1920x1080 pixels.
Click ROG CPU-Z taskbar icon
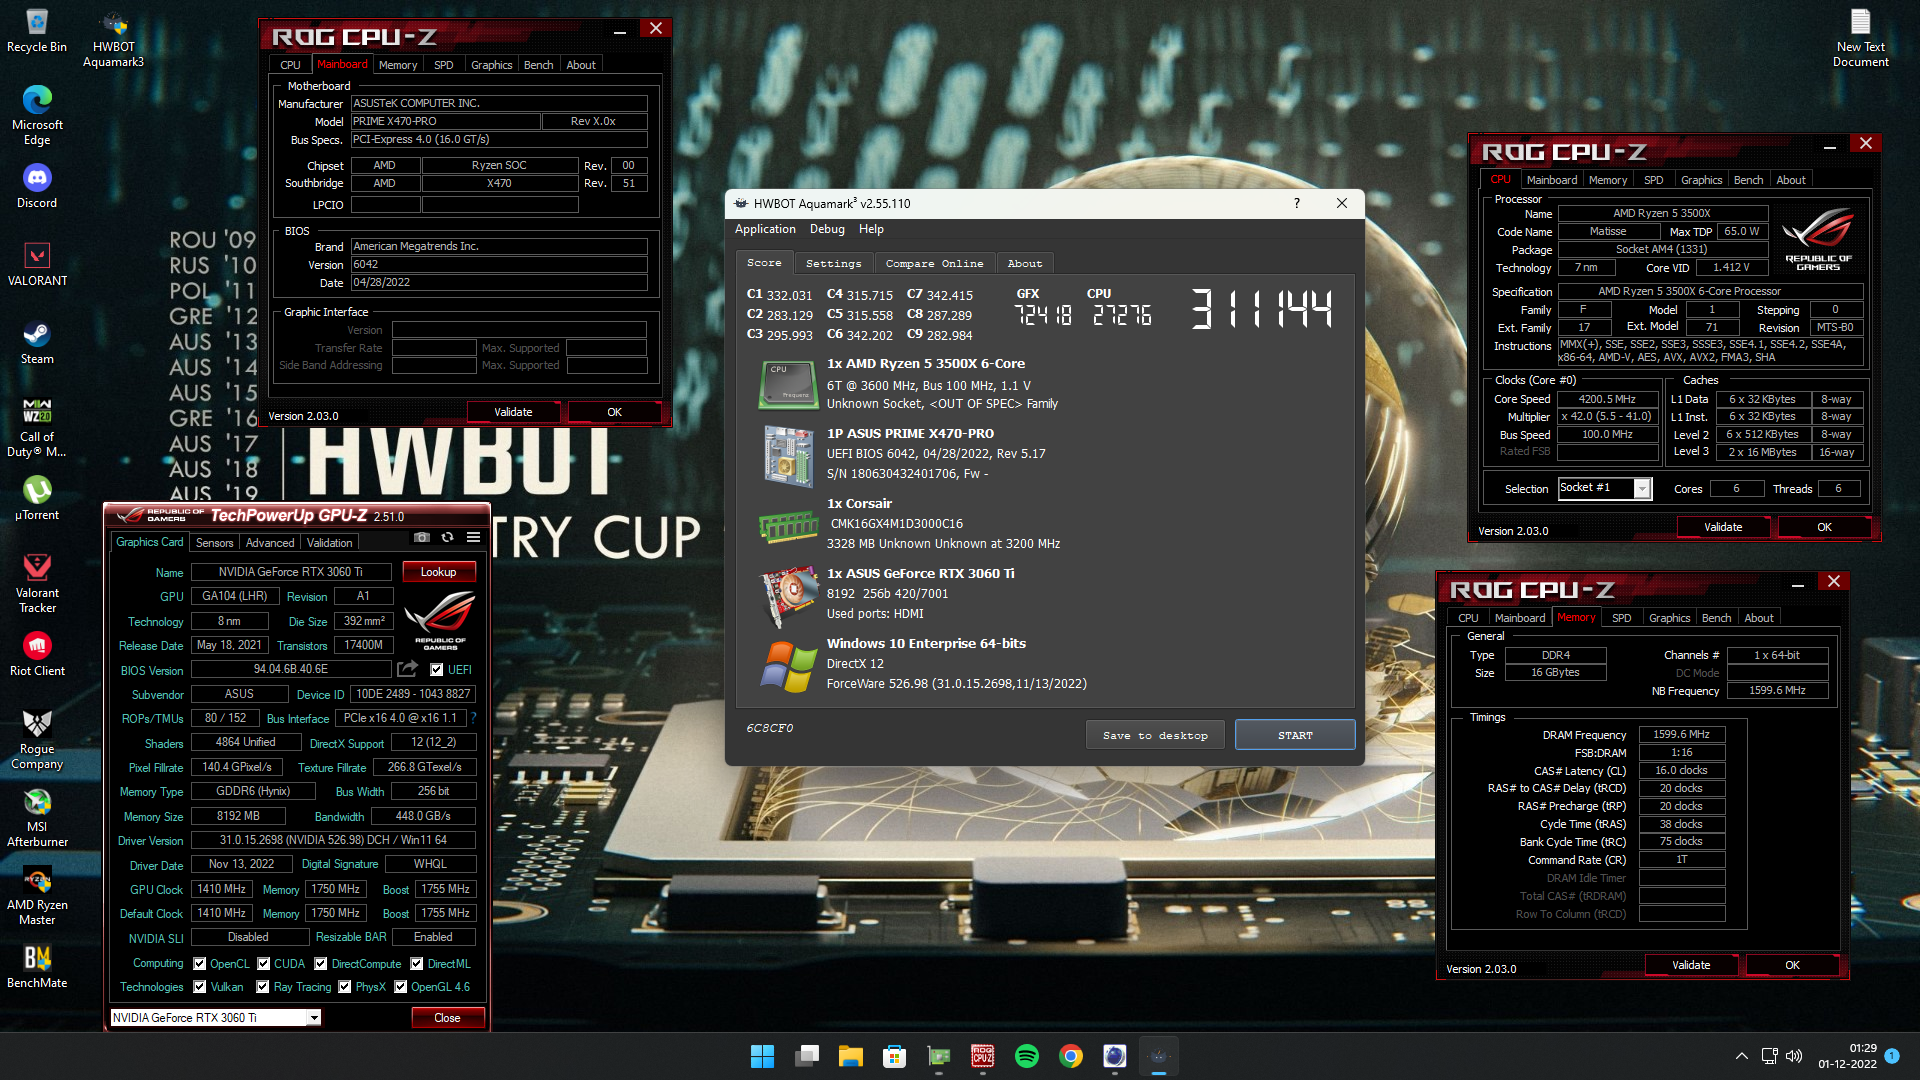pyautogui.click(x=983, y=1056)
